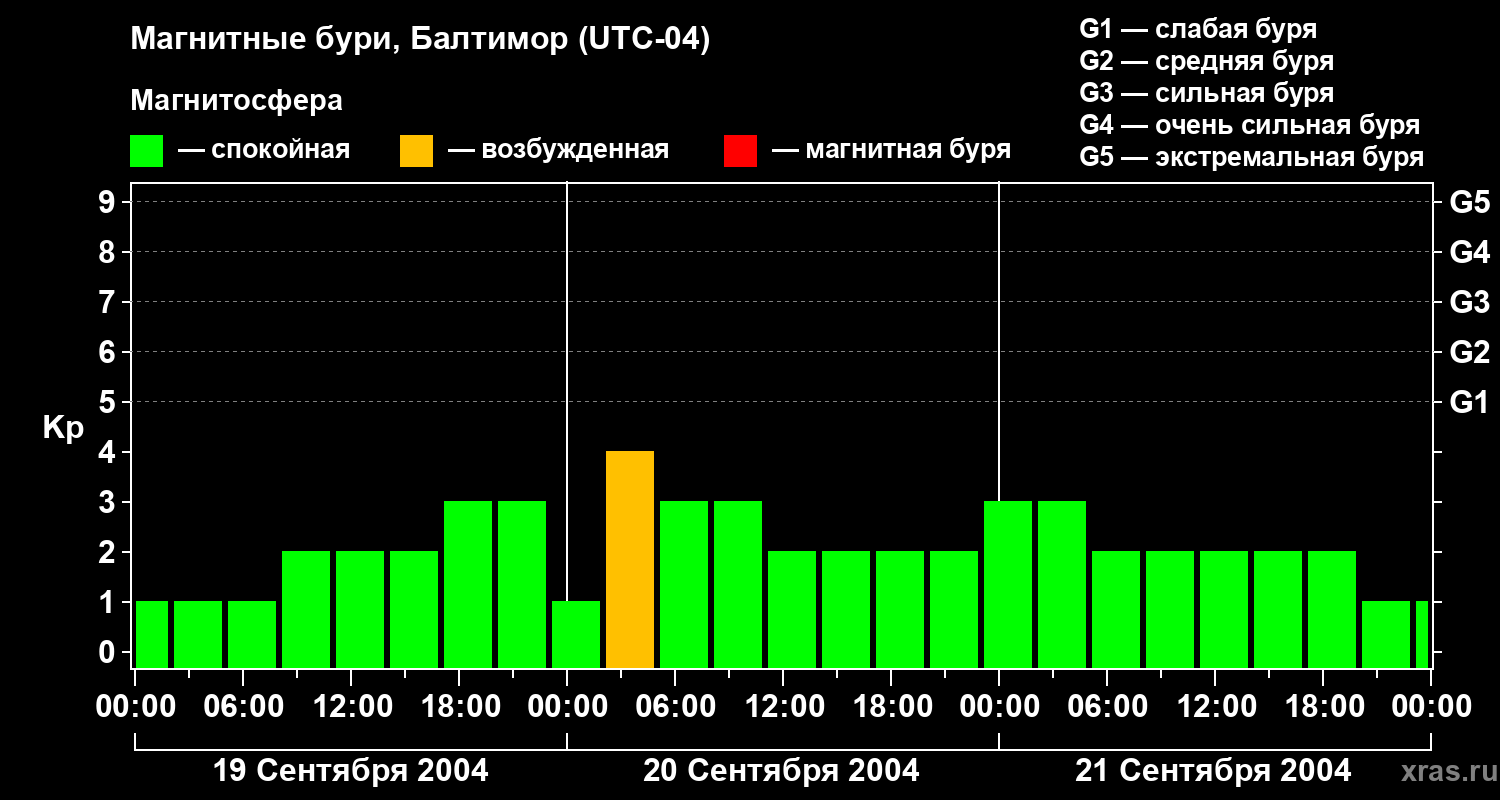Click legend line 'G3 — сильная буря'
The width and height of the screenshot is (1500, 800).
[x=1207, y=93]
